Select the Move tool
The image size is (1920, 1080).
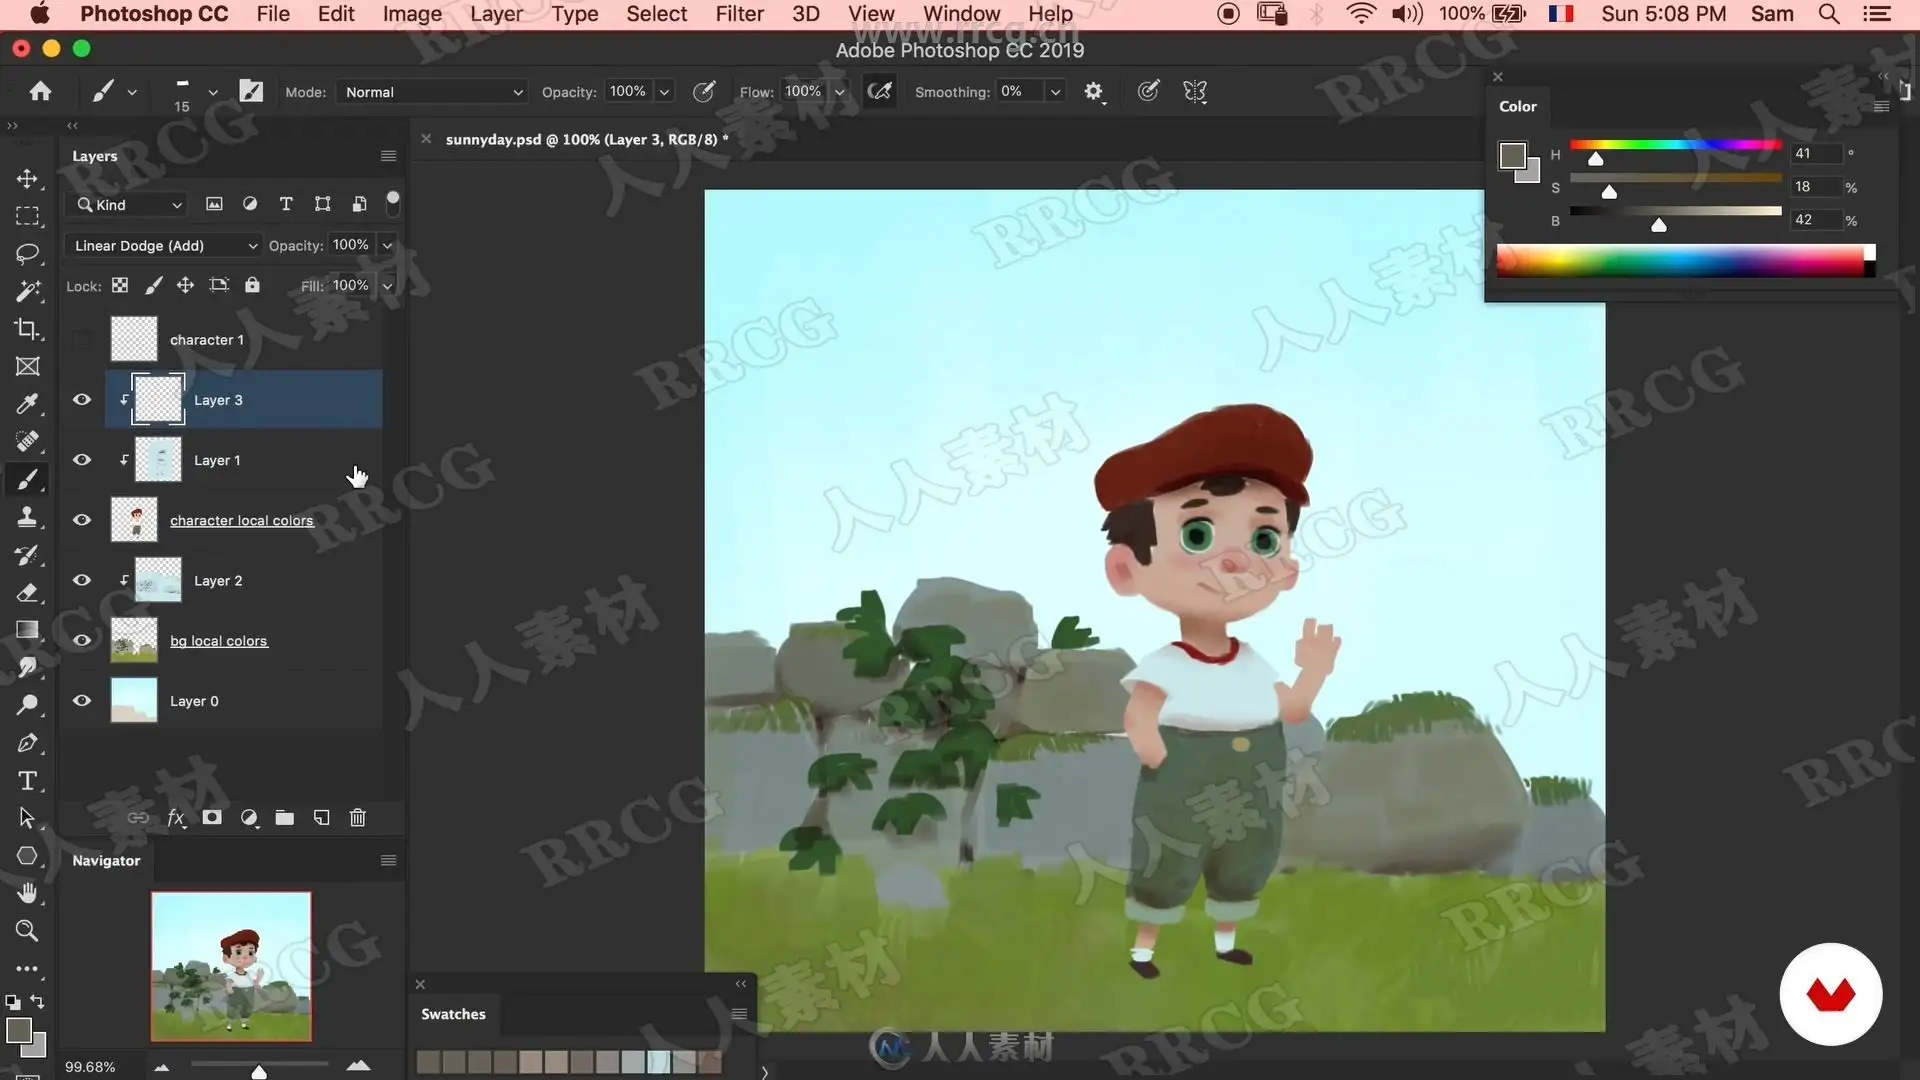pyautogui.click(x=27, y=179)
